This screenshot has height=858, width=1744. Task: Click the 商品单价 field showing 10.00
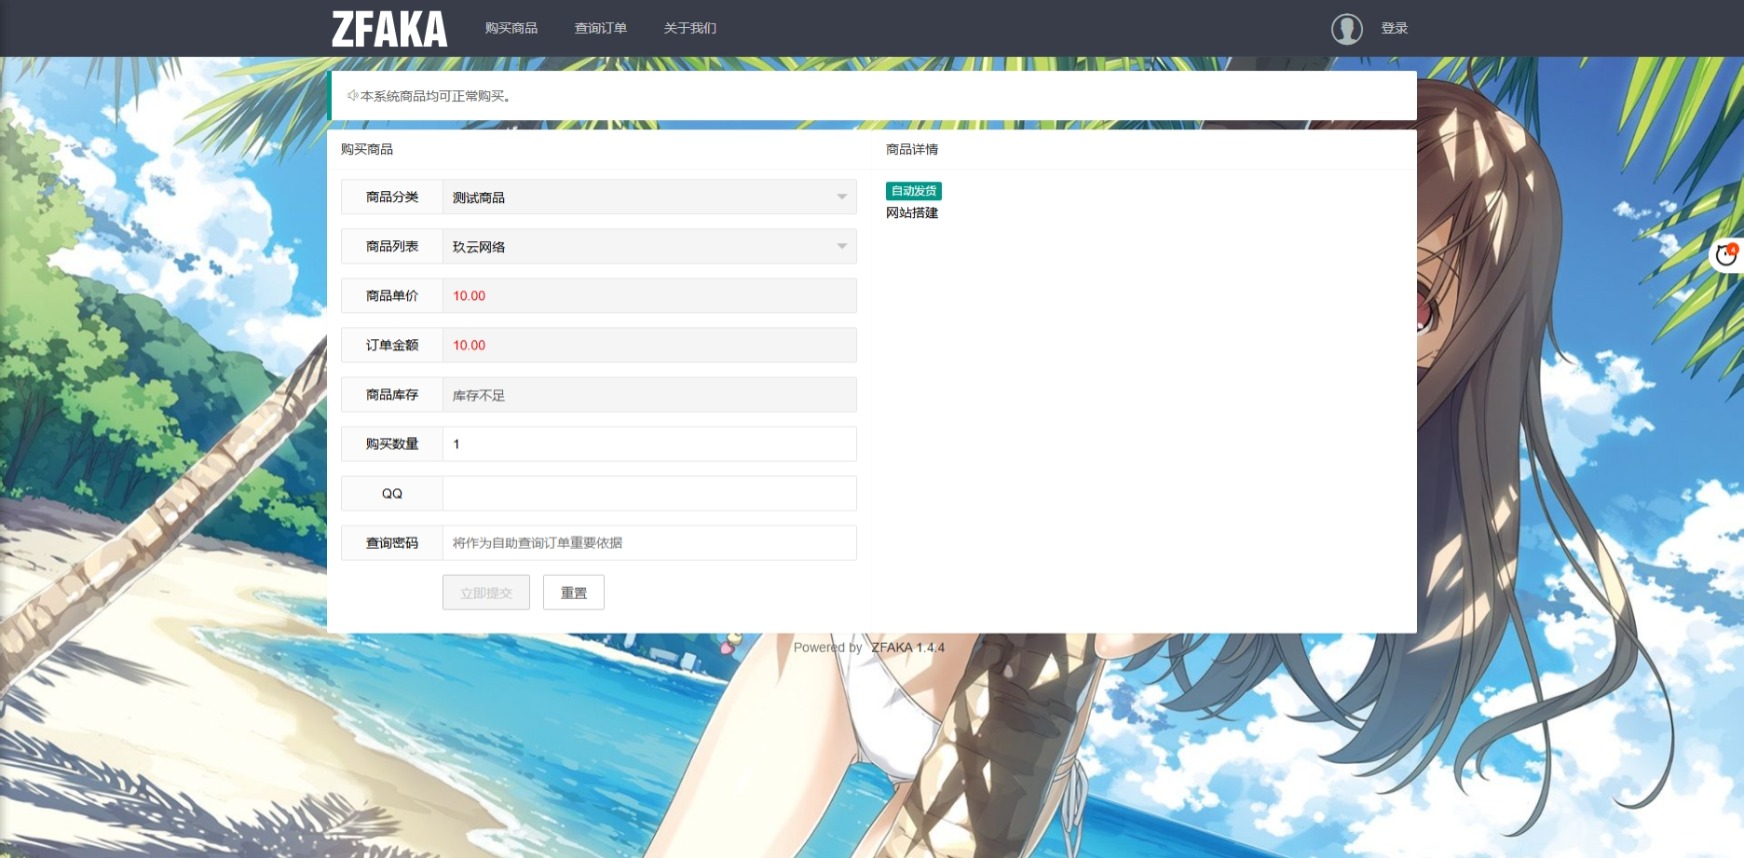point(649,296)
